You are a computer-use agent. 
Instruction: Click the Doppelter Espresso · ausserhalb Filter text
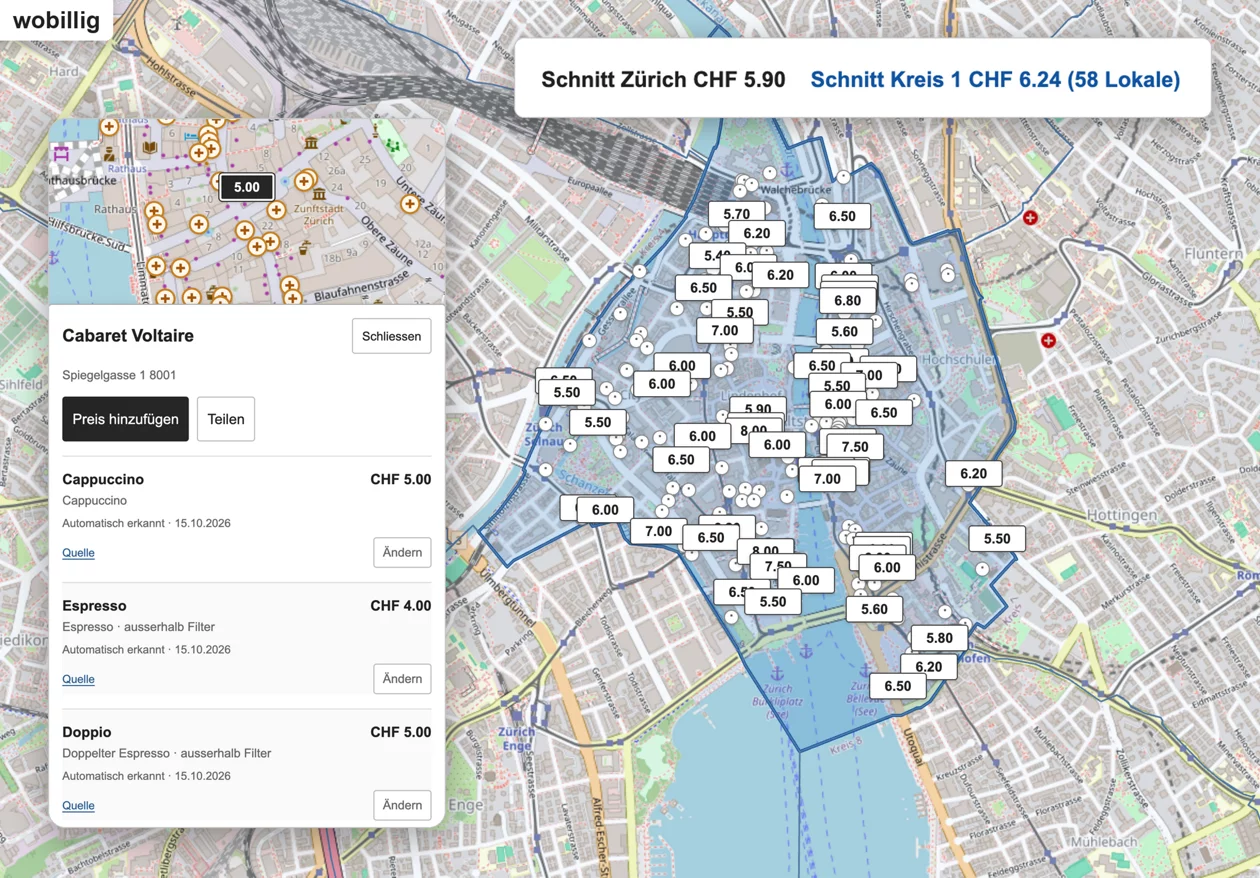pyautogui.click(x=167, y=753)
